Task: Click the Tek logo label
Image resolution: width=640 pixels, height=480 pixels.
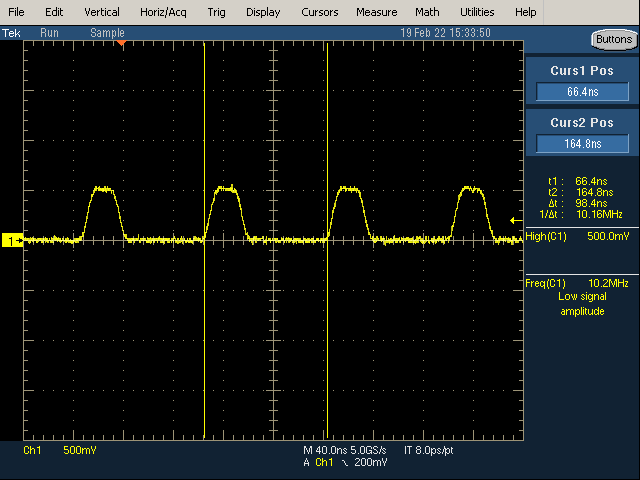Action: tap(11, 33)
